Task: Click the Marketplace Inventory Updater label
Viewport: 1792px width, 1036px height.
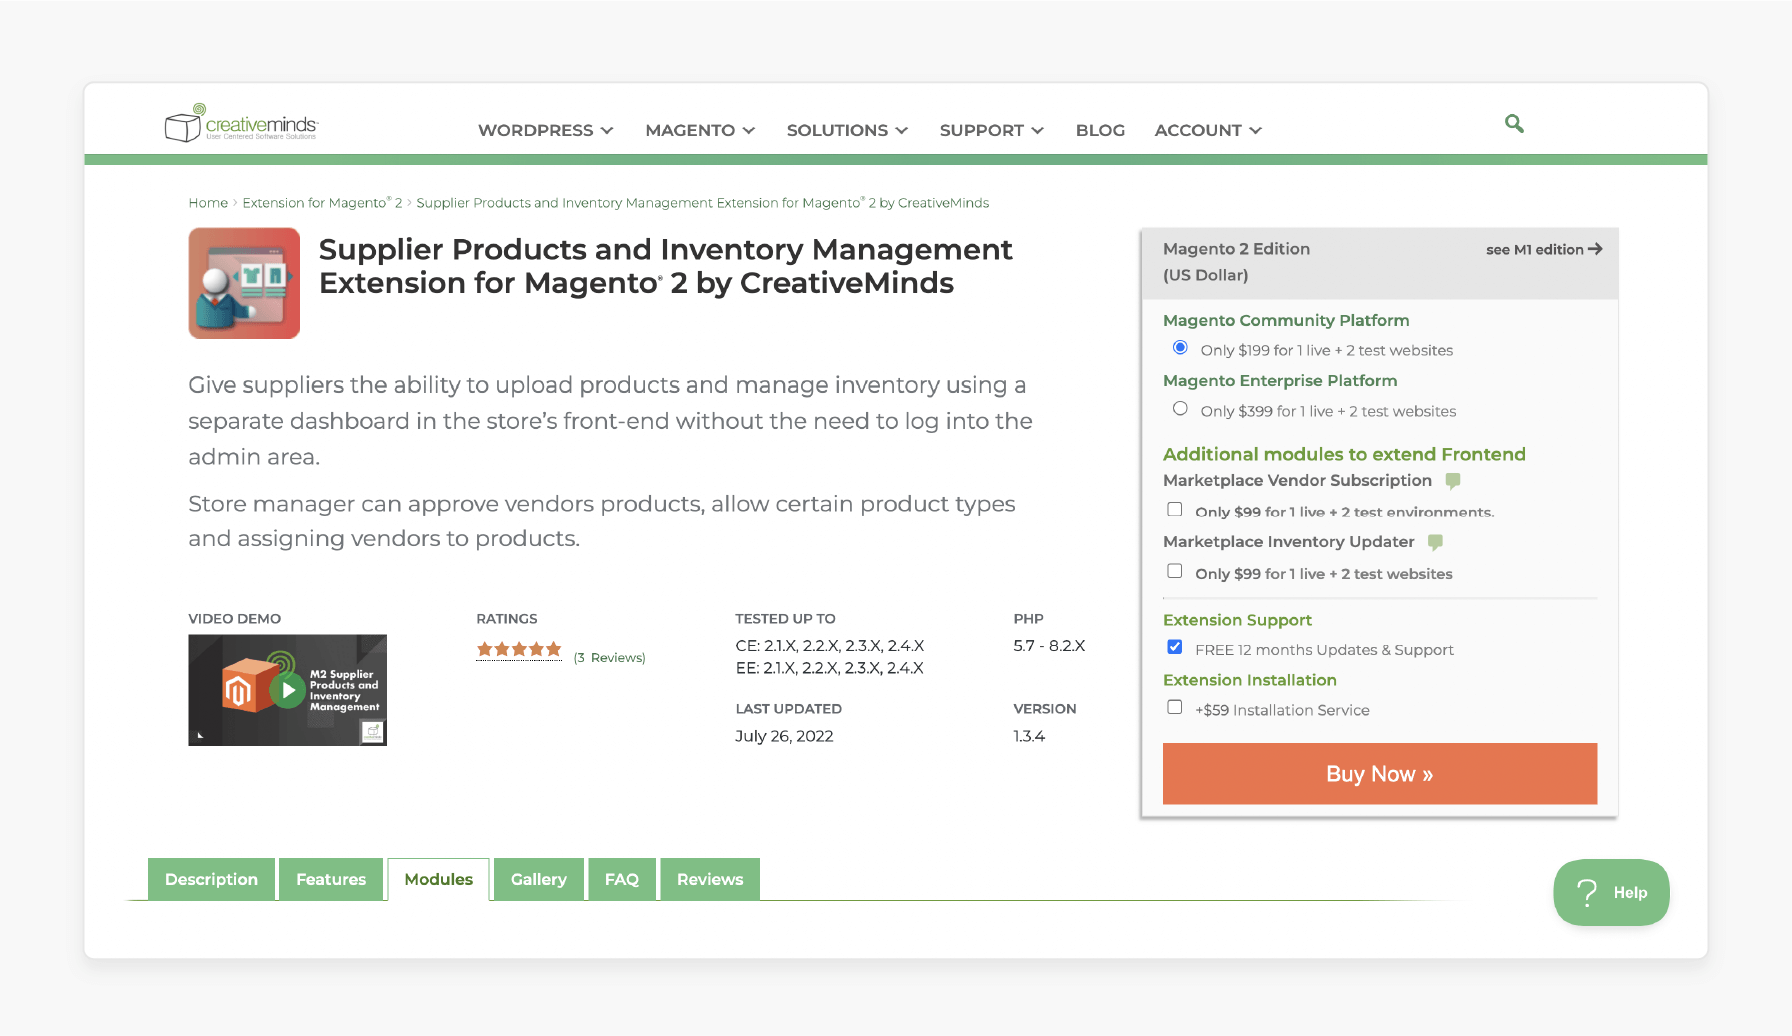Action: (1288, 542)
